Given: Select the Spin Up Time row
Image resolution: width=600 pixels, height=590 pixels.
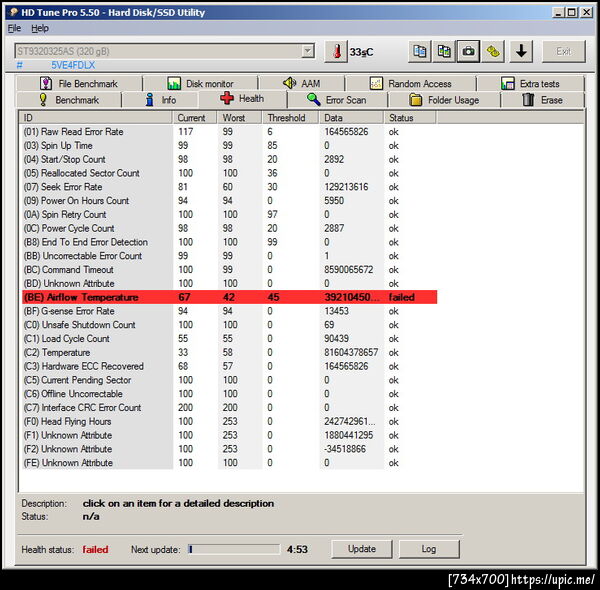Looking at the screenshot, I should [230, 145].
